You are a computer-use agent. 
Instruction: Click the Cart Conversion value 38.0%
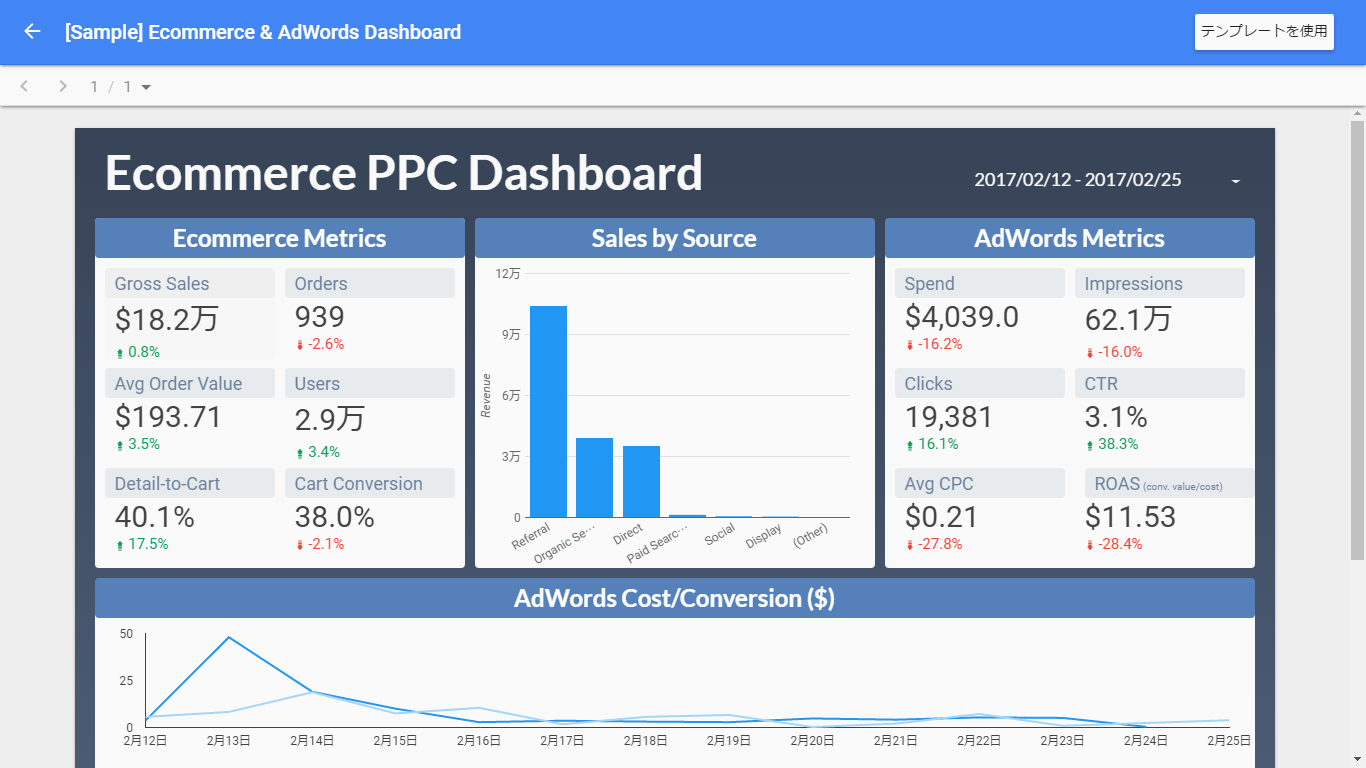[334, 517]
